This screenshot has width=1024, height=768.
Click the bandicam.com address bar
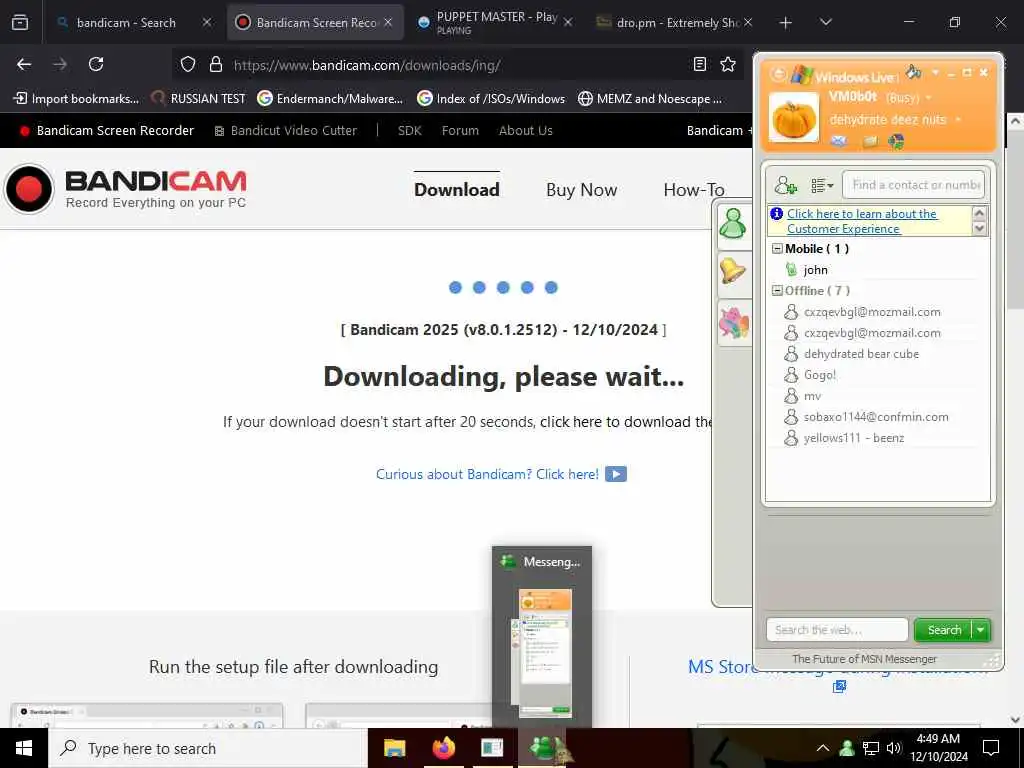pos(457,65)
